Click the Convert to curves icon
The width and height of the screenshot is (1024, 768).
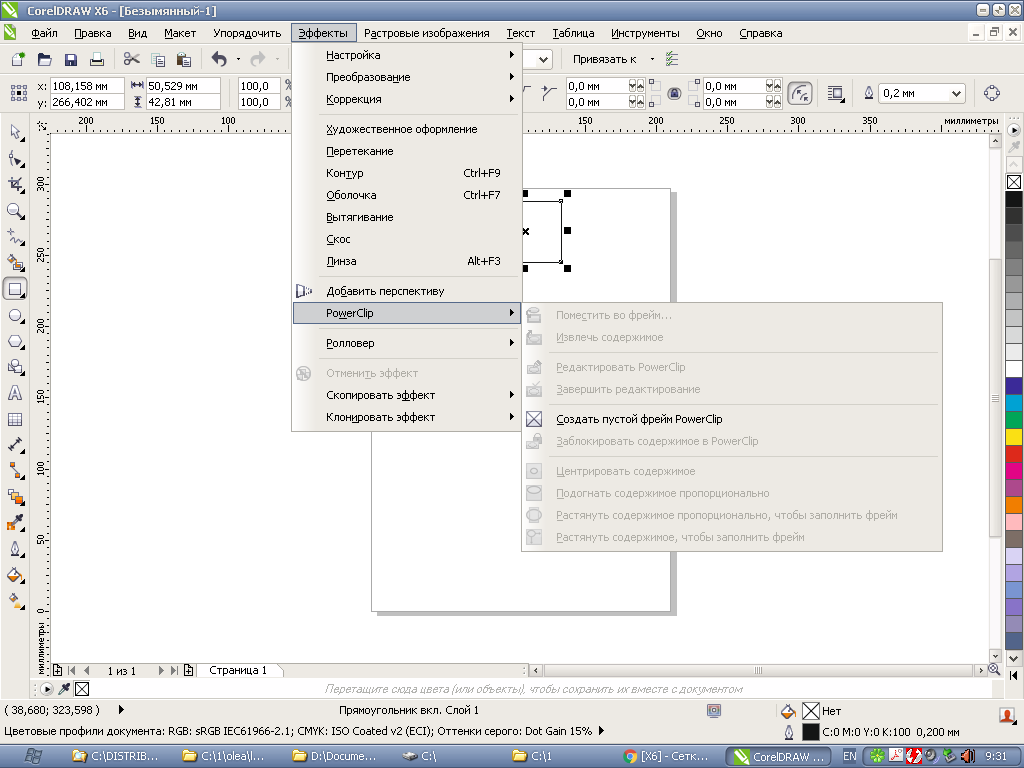[x=991, y=93]
